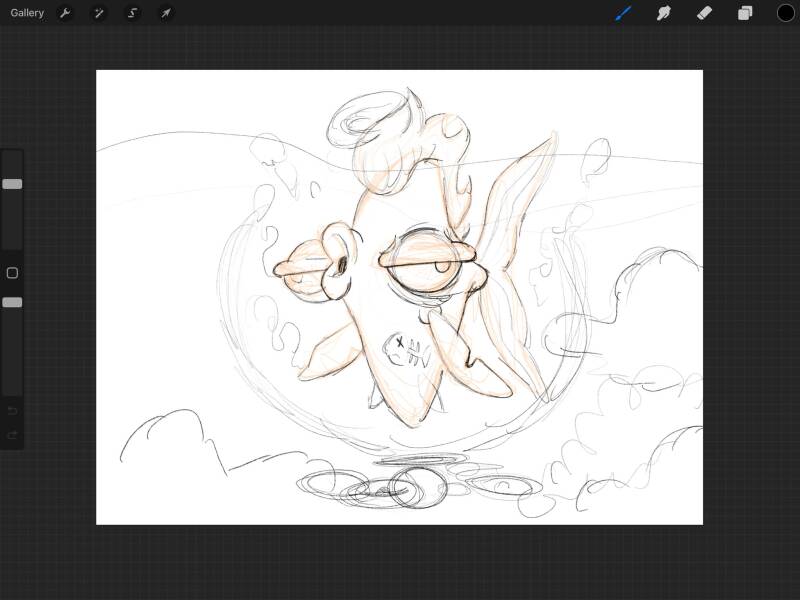800x600 pixels.
Task: Tap the fish eye on the canvas
Action: click(425, 260)
